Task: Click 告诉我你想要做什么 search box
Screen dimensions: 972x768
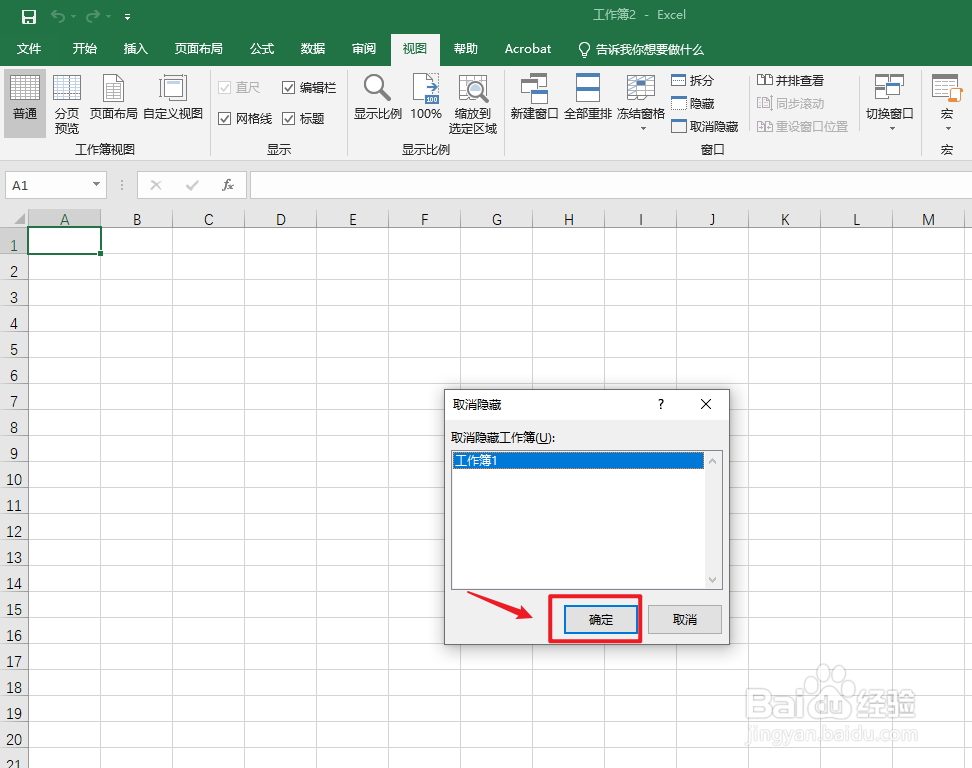Action: coord(641,50)
